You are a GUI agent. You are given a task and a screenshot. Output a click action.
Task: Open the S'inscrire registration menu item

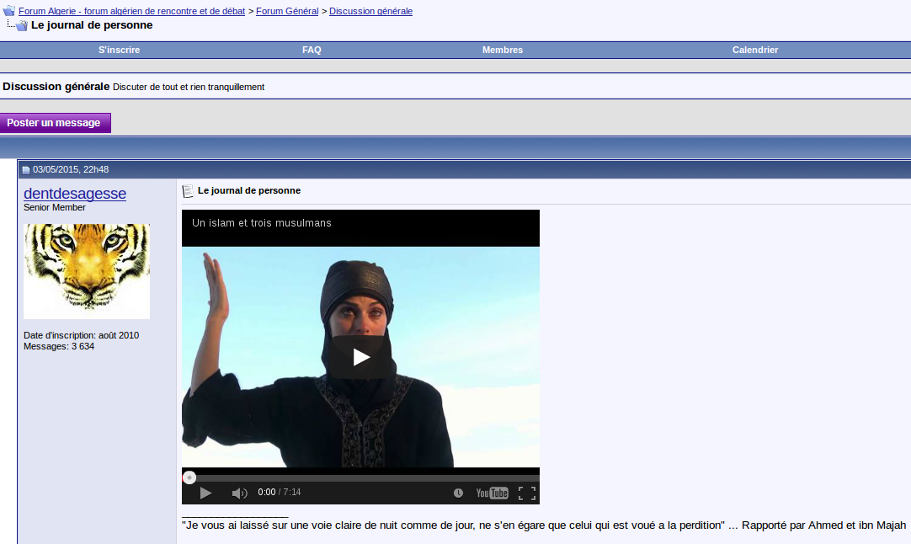click(119, 50)
